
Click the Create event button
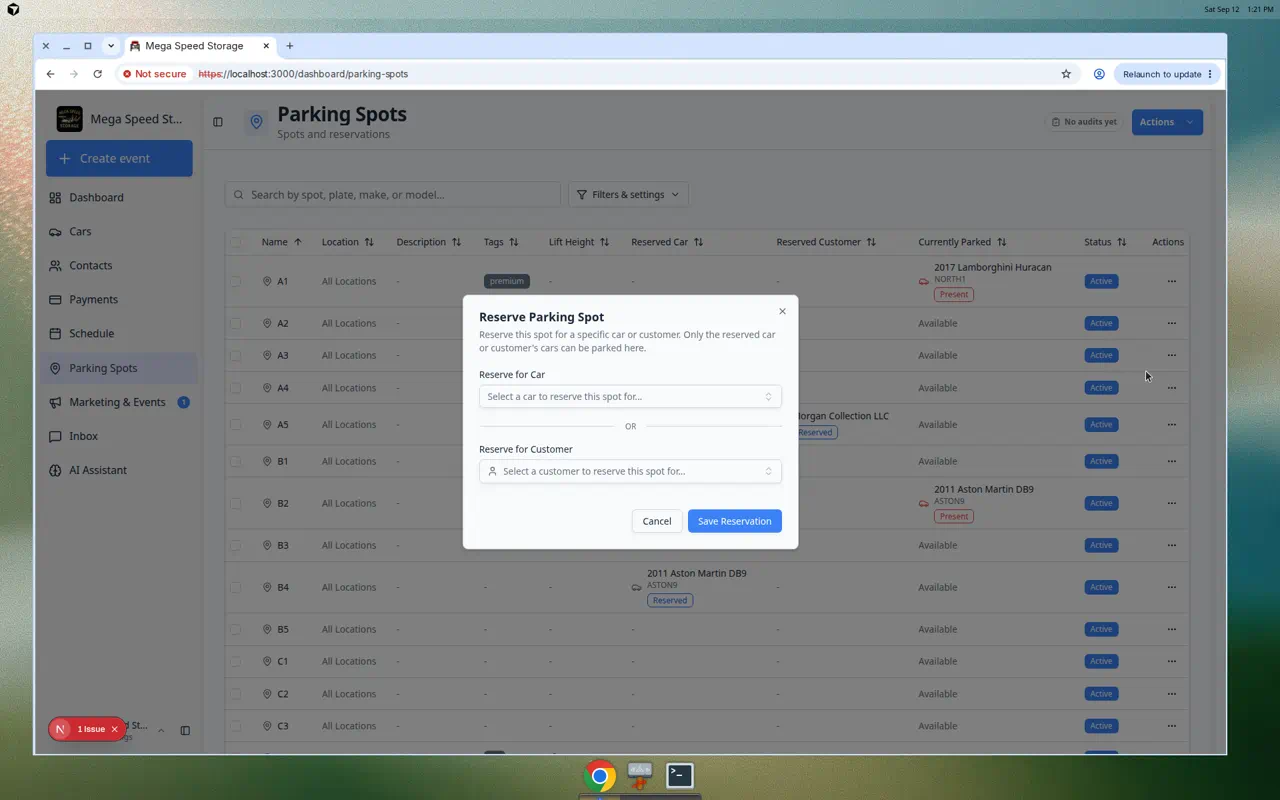click(119, 158)
